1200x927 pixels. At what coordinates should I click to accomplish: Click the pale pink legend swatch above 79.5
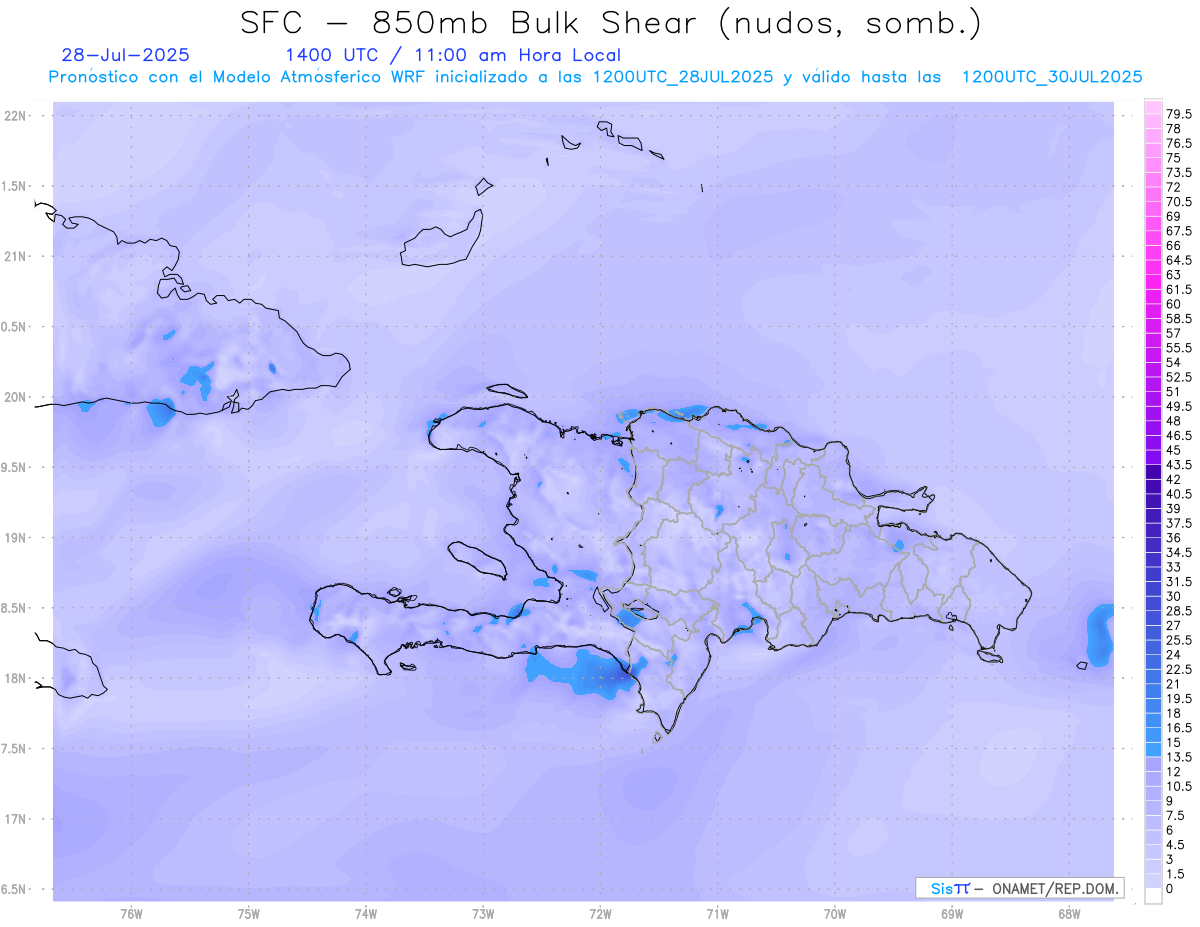1153,107
